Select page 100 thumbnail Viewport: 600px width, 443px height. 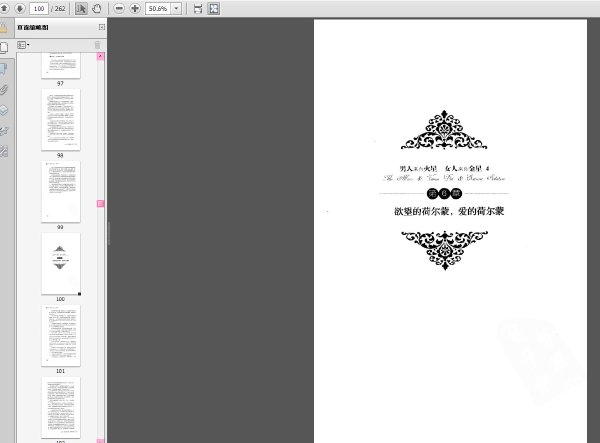pyautogui.click(x=61, y=264)
